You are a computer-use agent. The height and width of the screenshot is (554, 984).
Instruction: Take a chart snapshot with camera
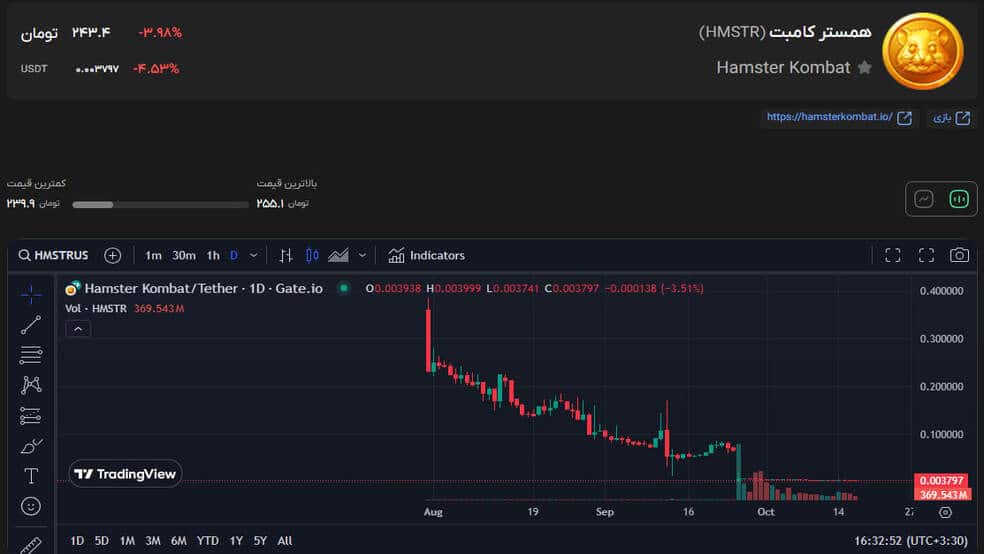tap(959, 255)
